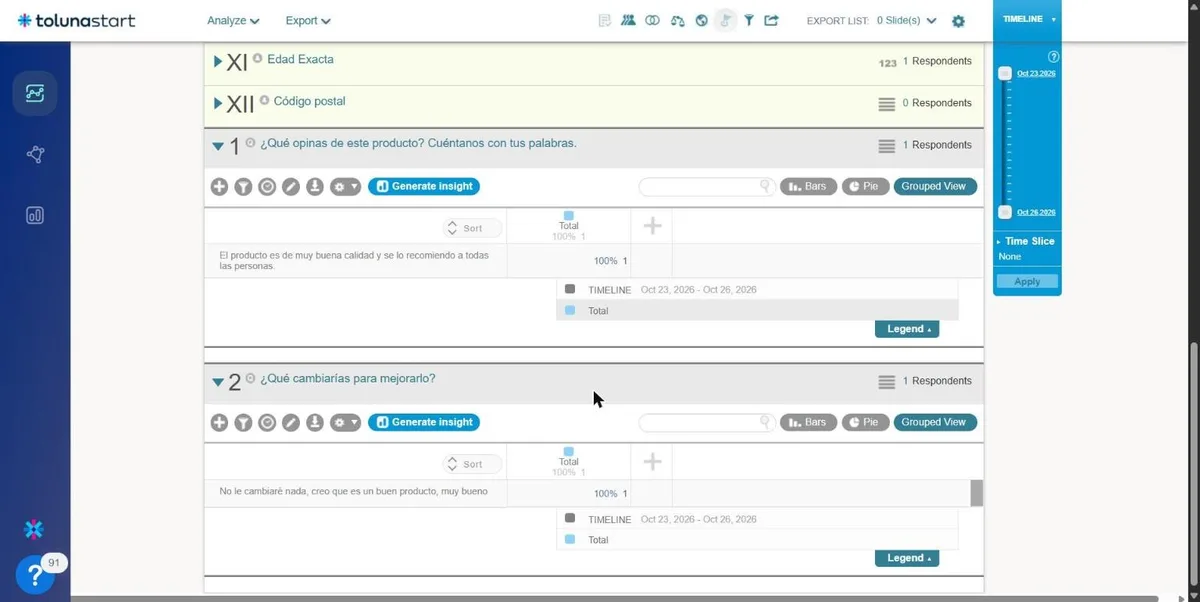This screenshot has height=602, width=1200.
Task: Open the filter funnel icon in question 1 toolbar
Action: tap(243, 187)
